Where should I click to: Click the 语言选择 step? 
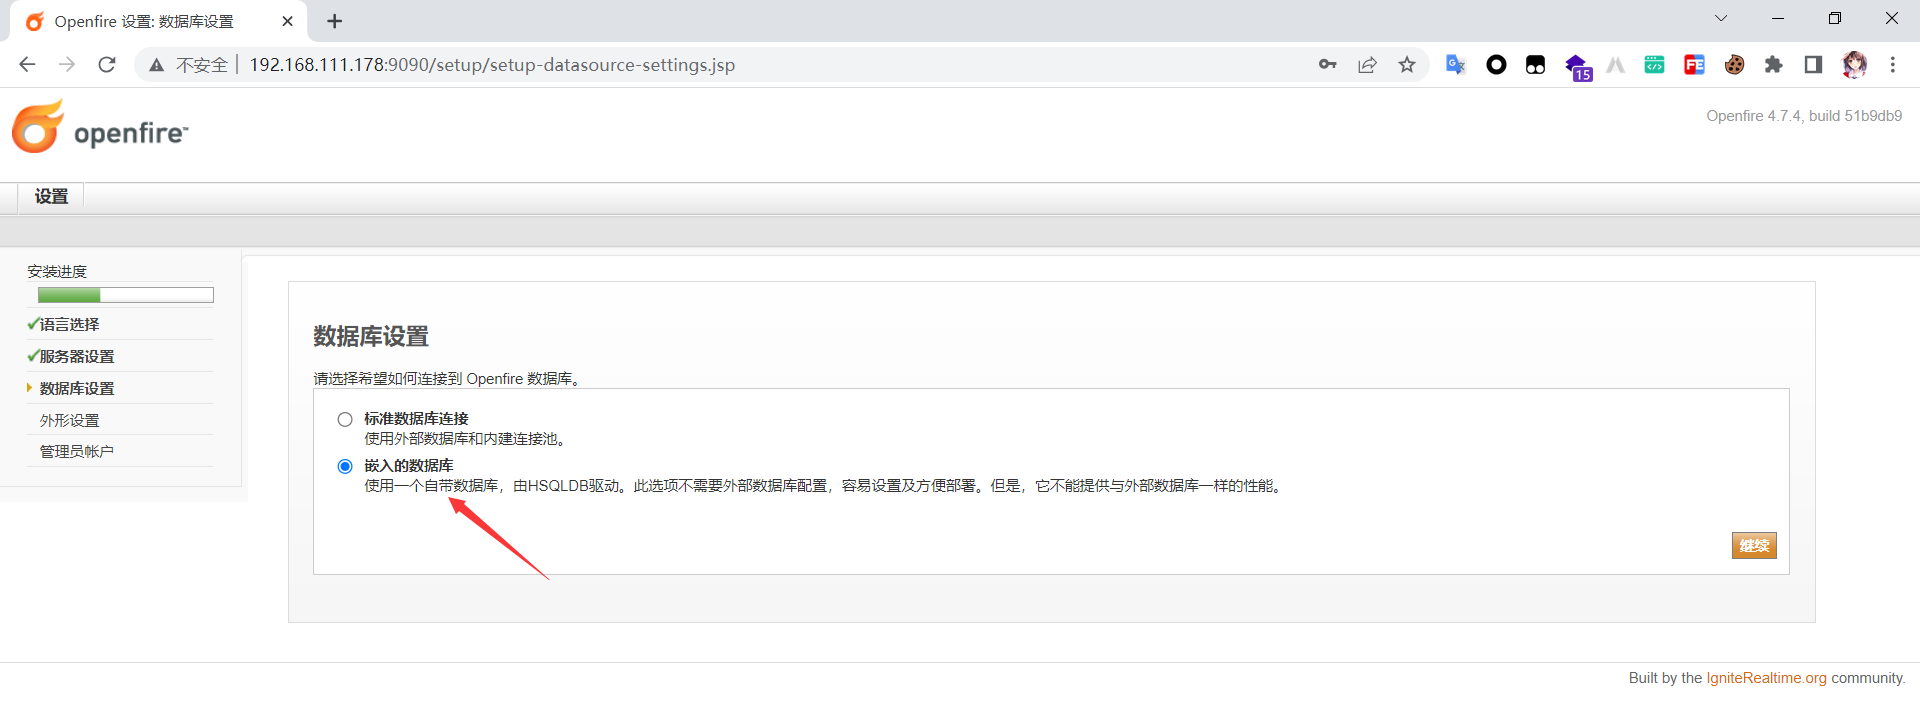(x=69, y=325)
